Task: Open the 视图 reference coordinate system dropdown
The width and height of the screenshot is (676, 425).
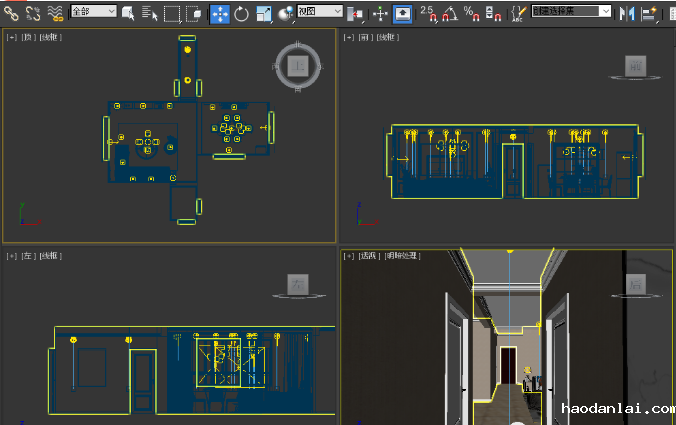Action: pos(320,11)
